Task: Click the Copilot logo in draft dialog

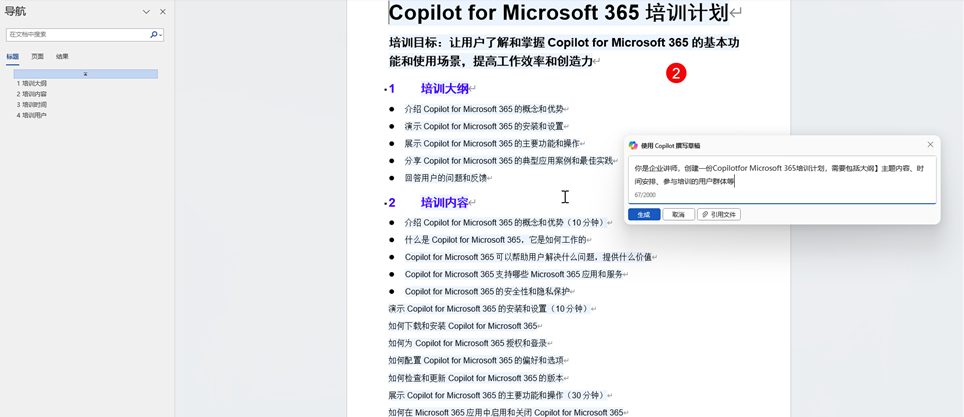Action: (633, 145)
